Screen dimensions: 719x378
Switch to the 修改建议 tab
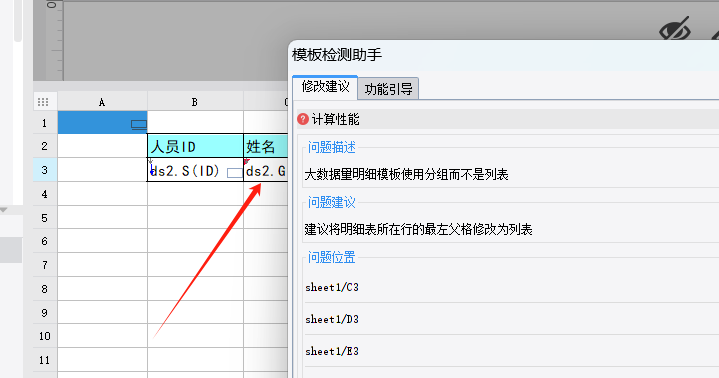(325, 87)
